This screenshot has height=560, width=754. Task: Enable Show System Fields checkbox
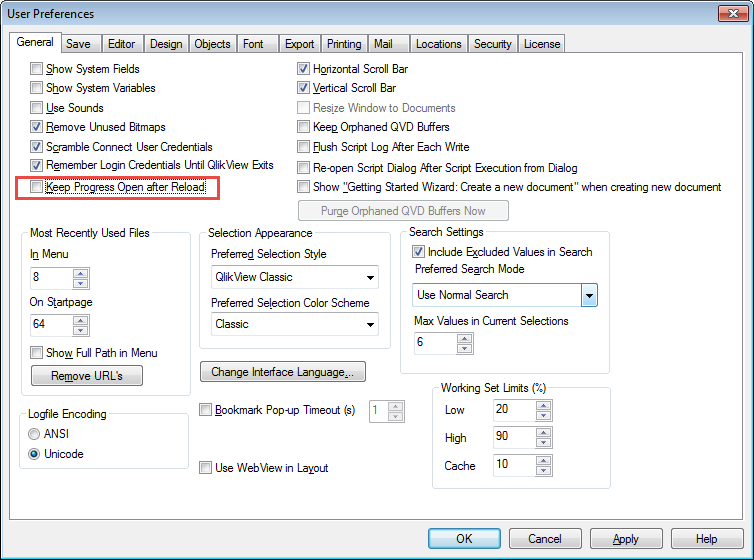point(36,69)
